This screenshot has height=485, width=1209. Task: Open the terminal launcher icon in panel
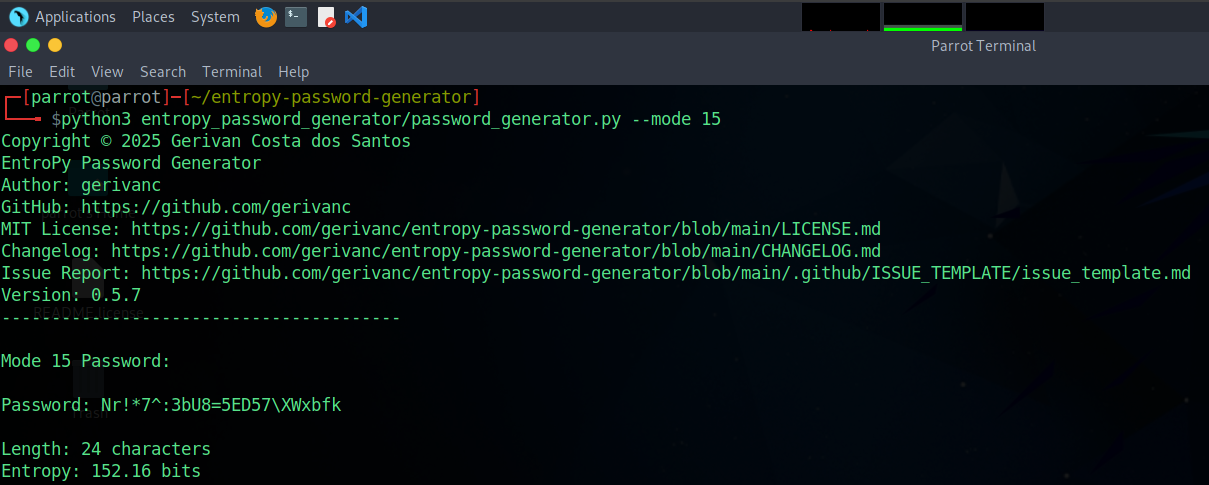pyautogui.click(x=296, y=17)
